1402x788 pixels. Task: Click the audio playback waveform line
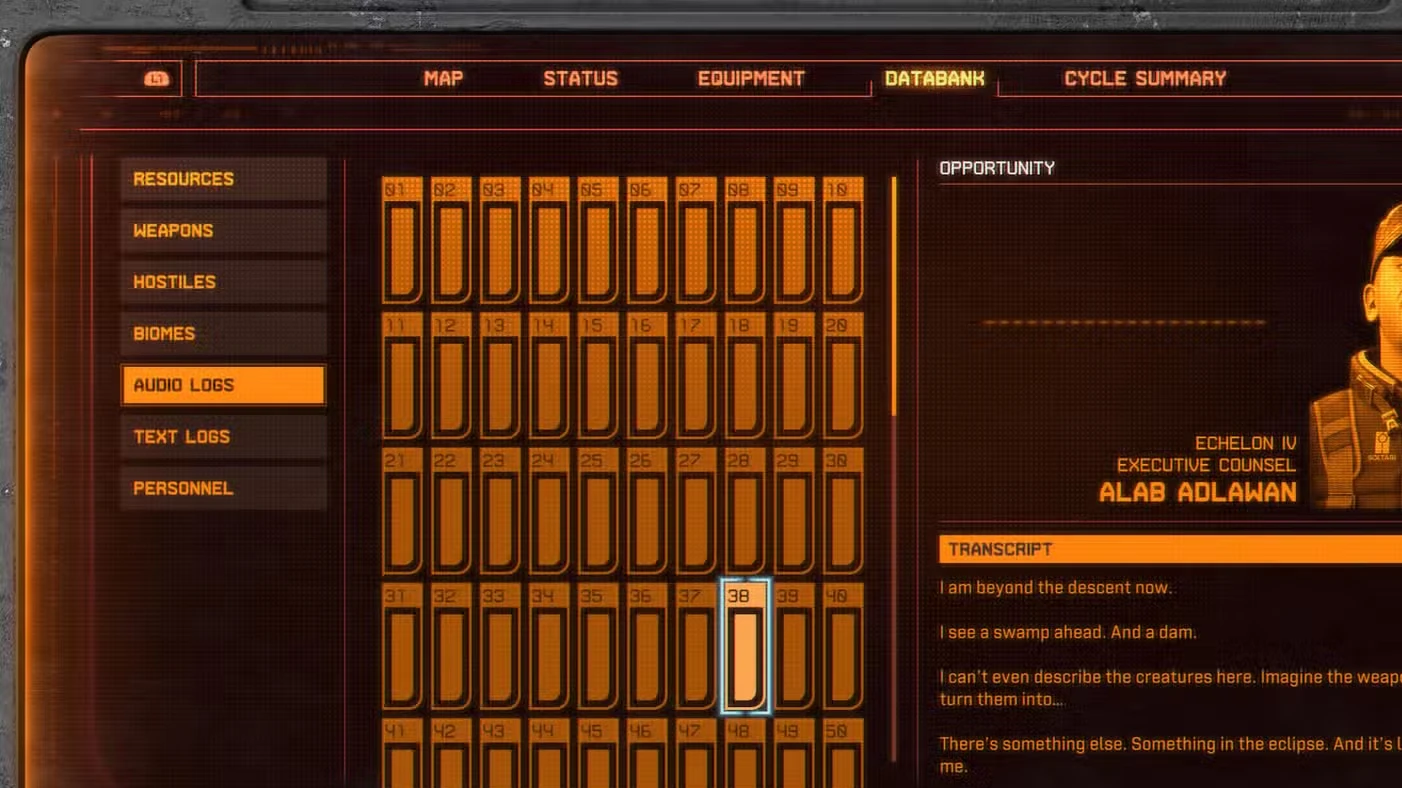[x=1125, y=322]
